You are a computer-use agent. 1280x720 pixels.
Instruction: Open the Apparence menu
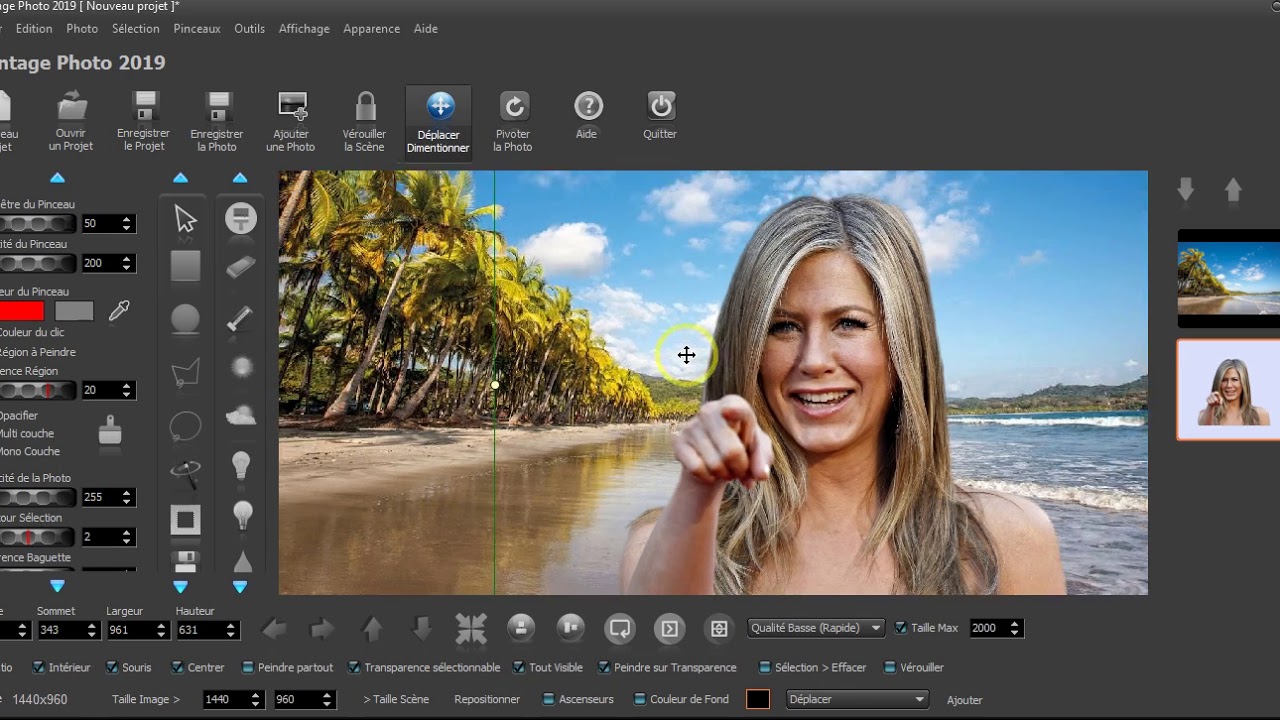[x=372, y=29]
